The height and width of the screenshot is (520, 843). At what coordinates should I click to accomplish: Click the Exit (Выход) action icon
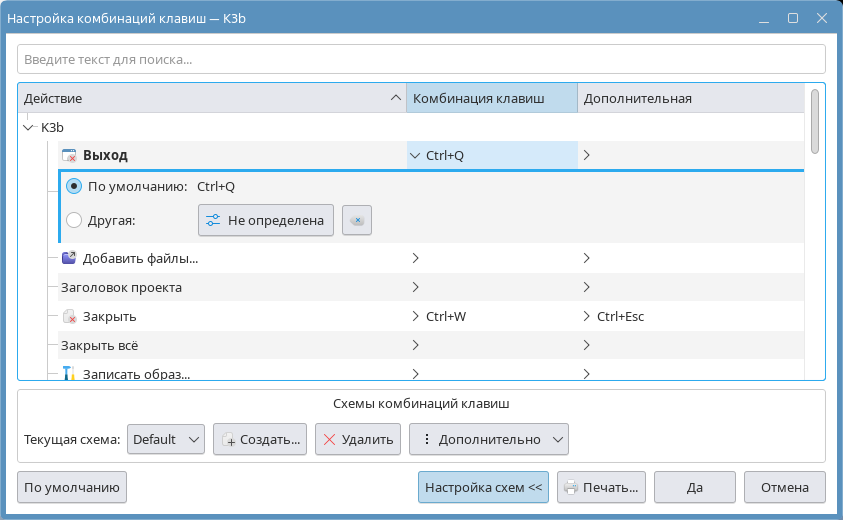click(69, 156)
